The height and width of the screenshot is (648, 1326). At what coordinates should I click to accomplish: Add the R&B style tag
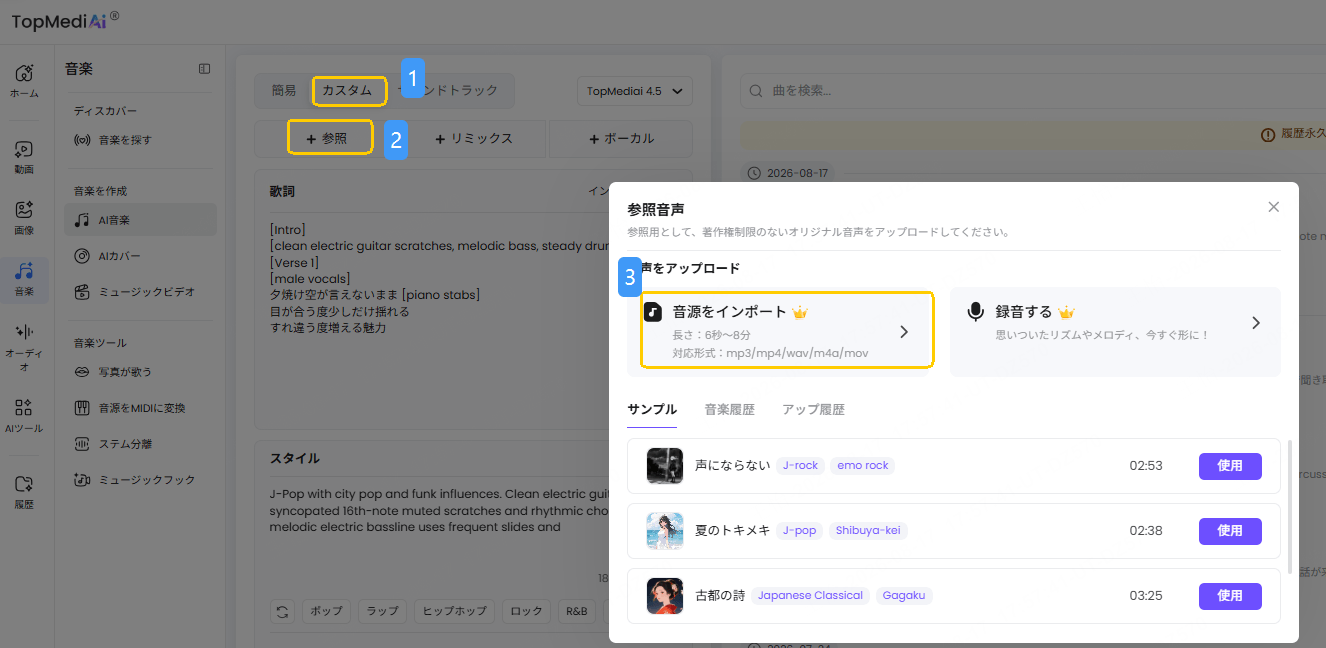point(577,611)
